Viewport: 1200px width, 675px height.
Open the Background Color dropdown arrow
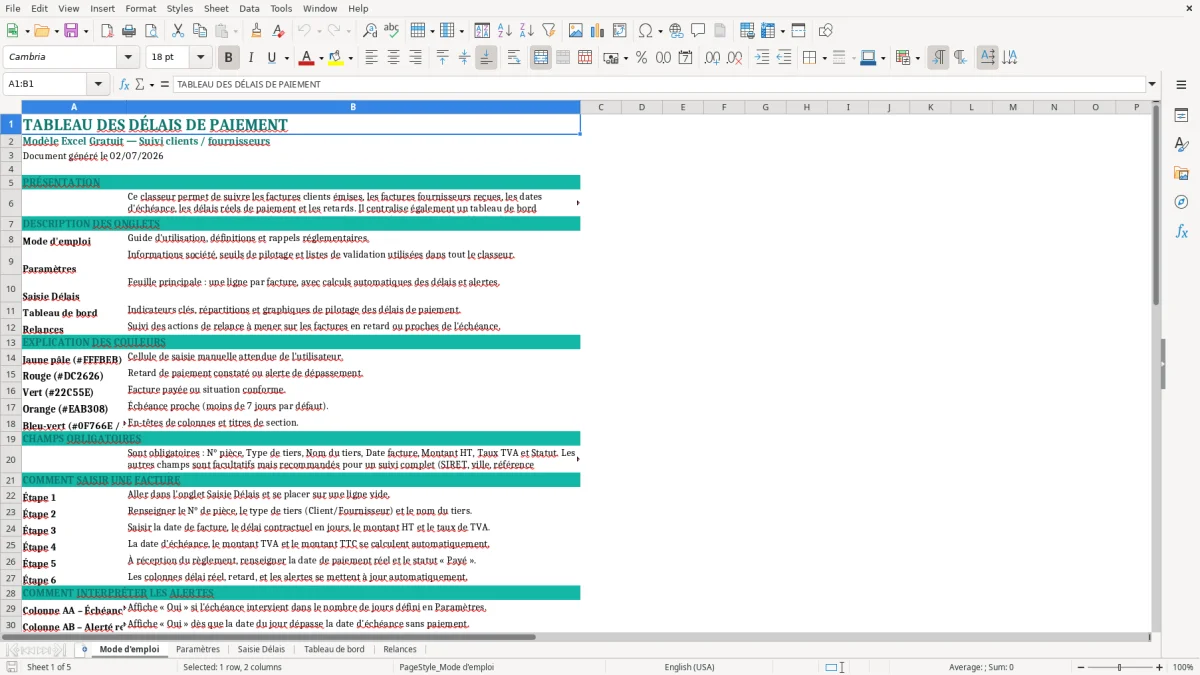click(350, 58)
